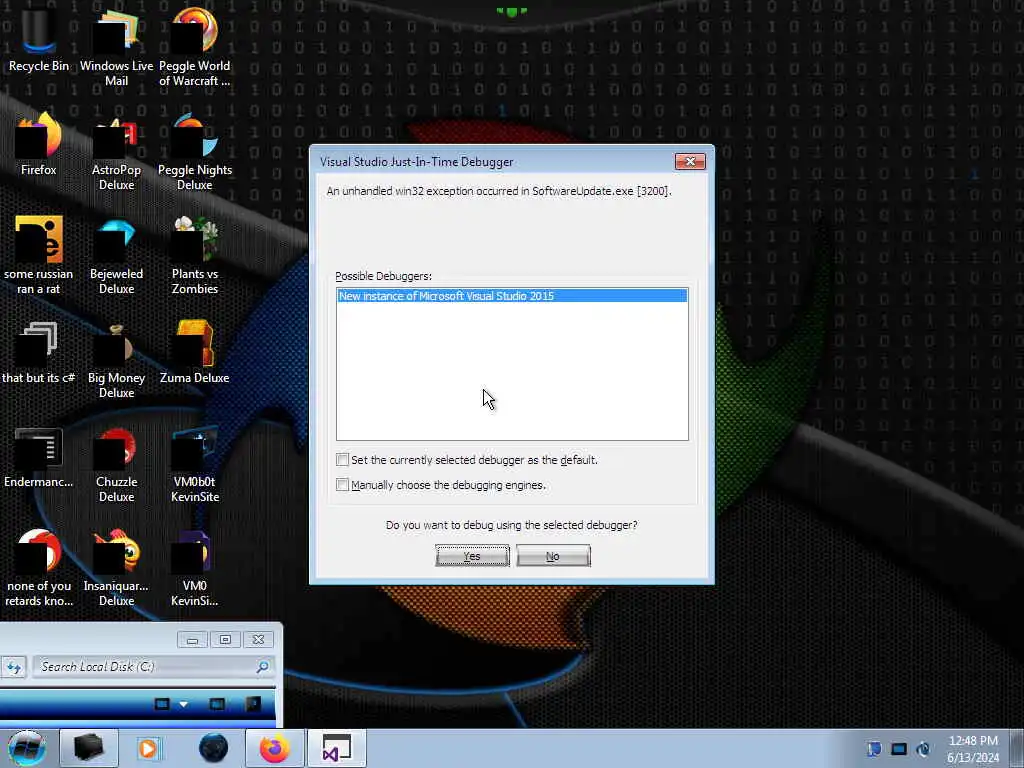Open the Recycle Bin desktop icon

[39, 38]
